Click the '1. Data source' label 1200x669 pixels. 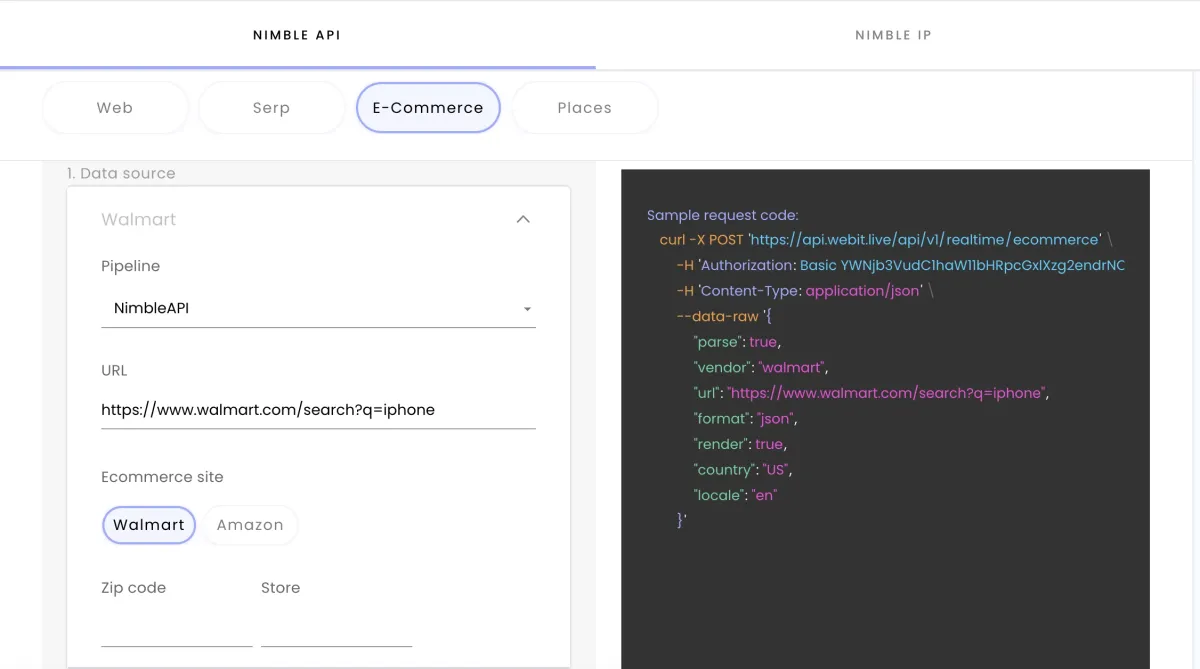pos(121,173)
